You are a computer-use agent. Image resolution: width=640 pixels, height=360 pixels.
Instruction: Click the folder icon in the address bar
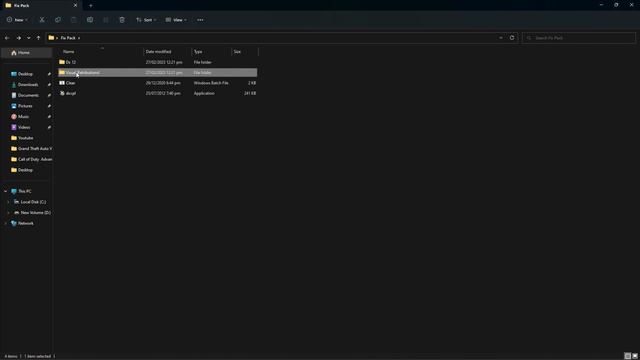tap(51, 38)
